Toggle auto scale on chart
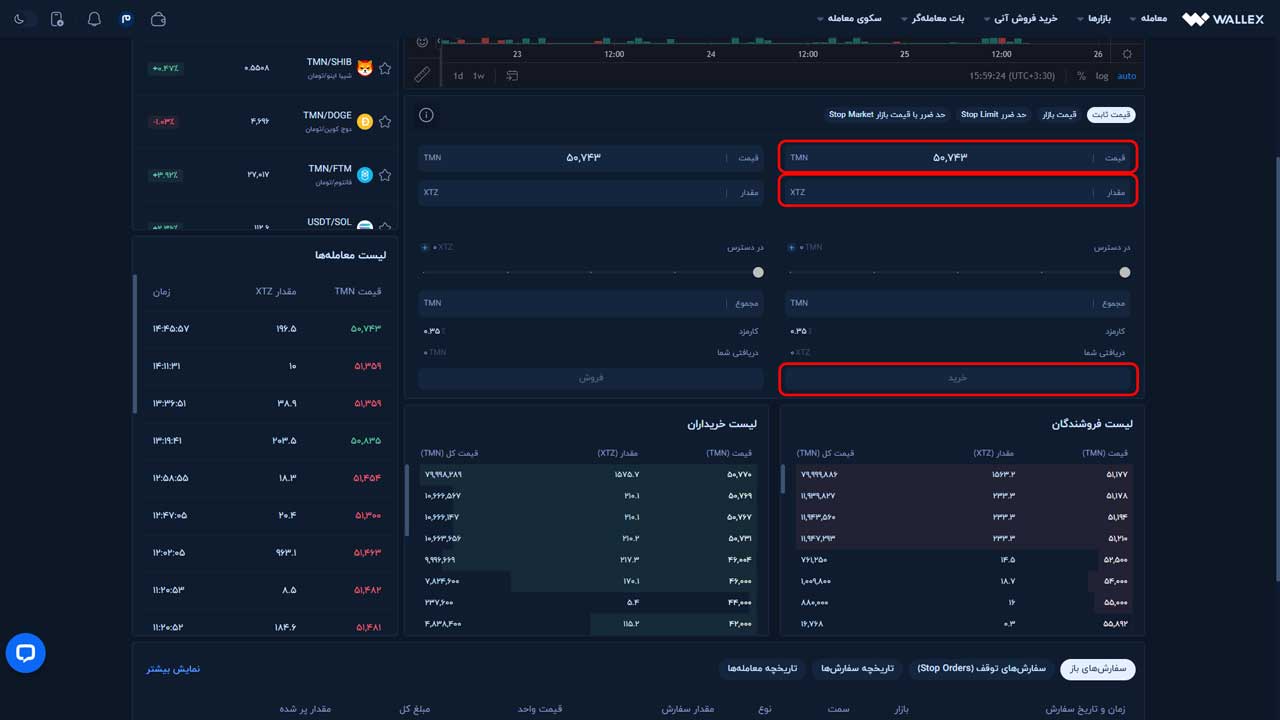 (1127, 76)
